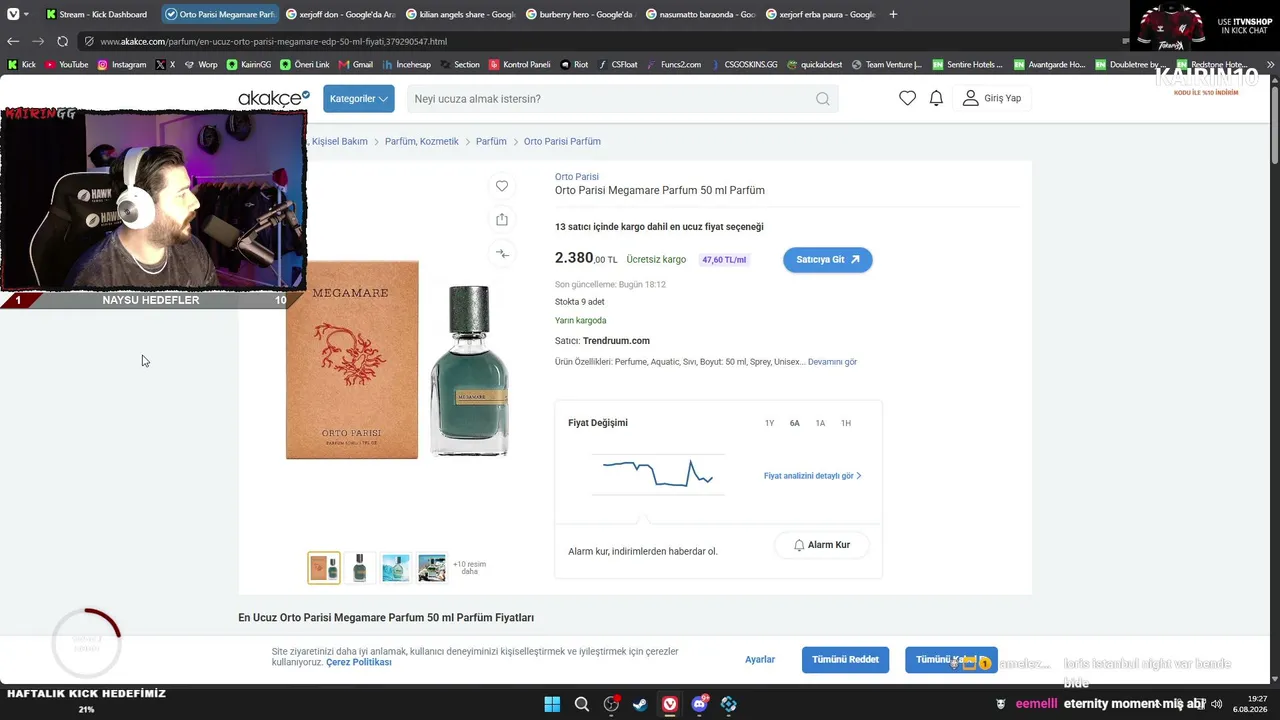Open Discord from the taskbar
The width and height of the screenshot is (1280, 720).
699,704
